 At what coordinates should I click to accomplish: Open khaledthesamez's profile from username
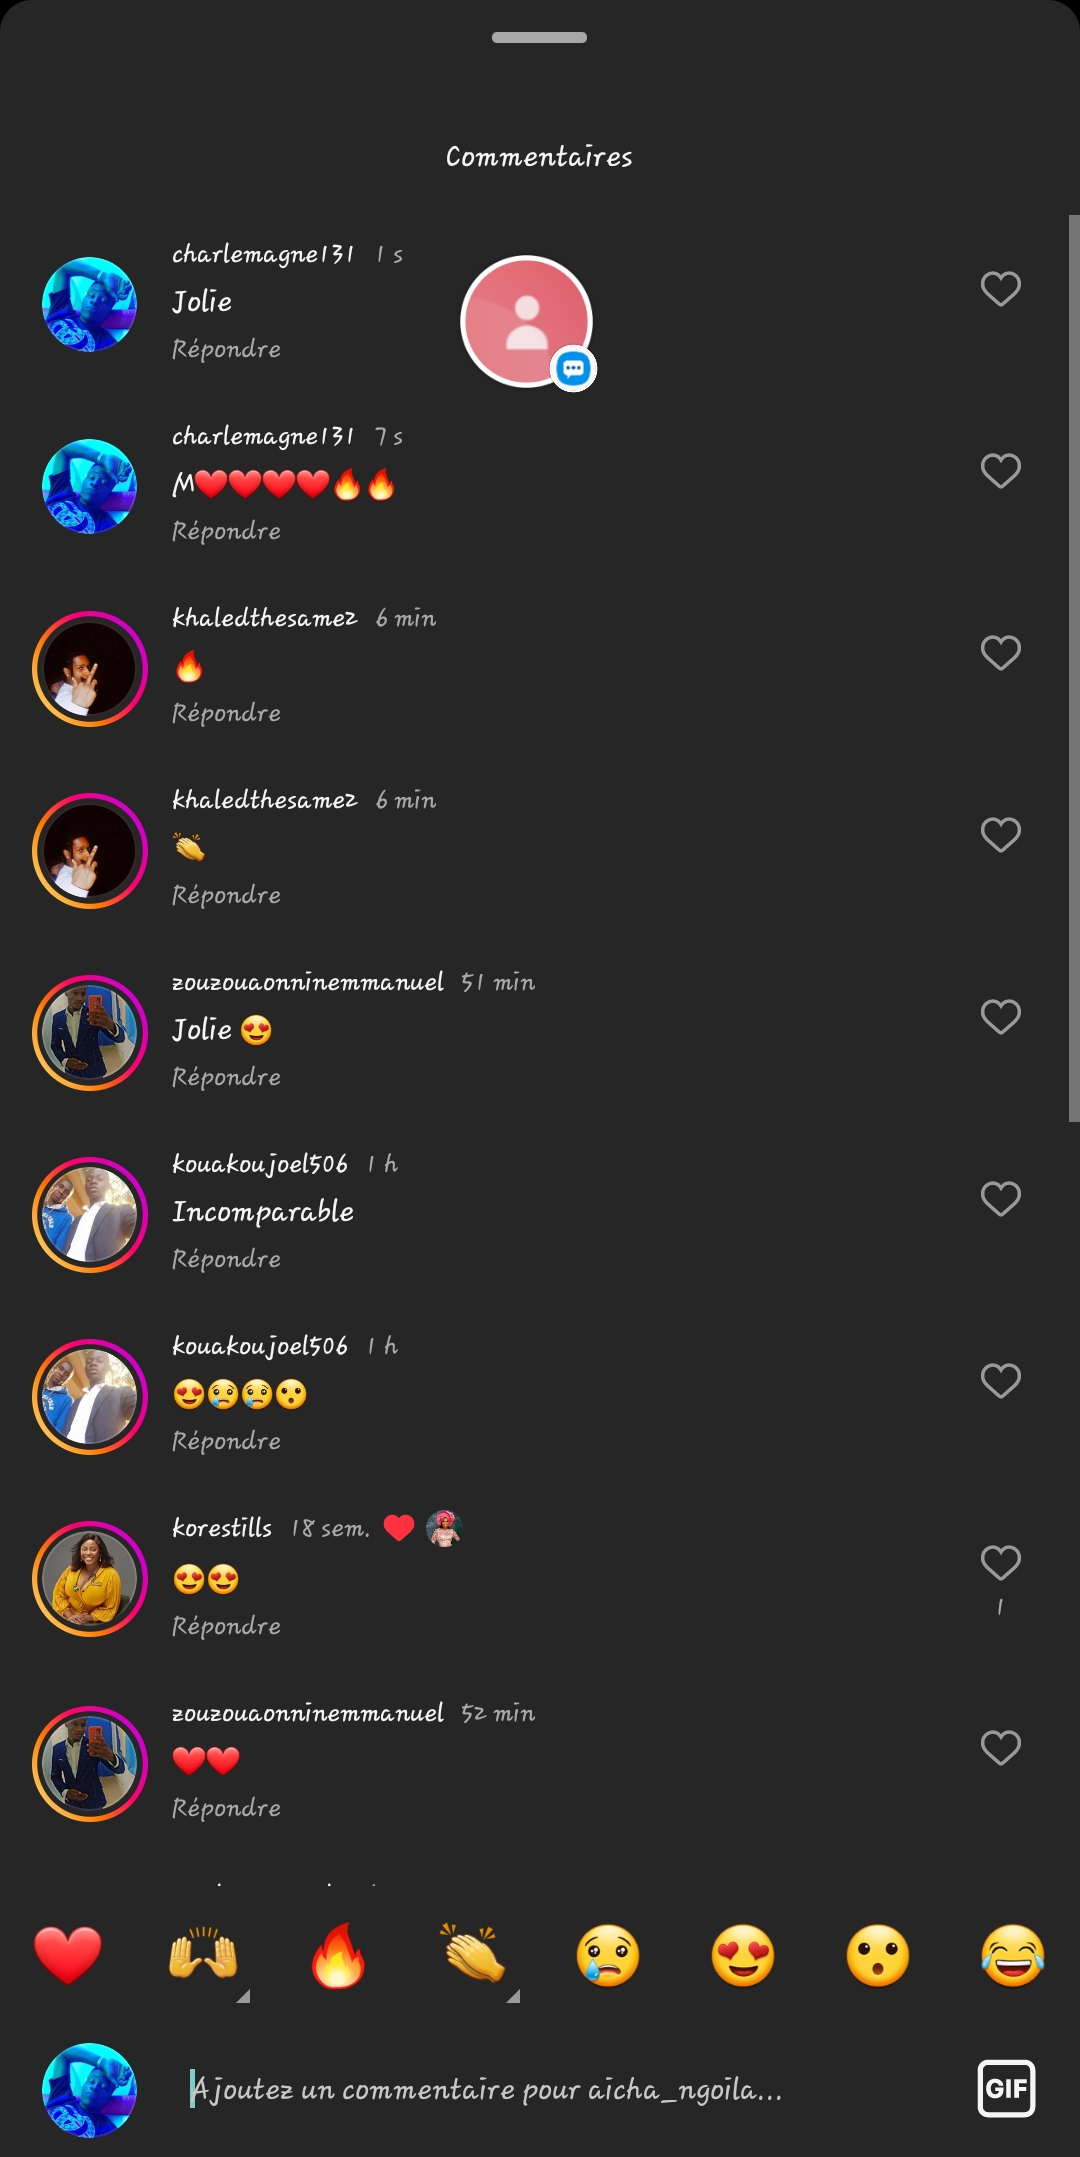(264, 618)
